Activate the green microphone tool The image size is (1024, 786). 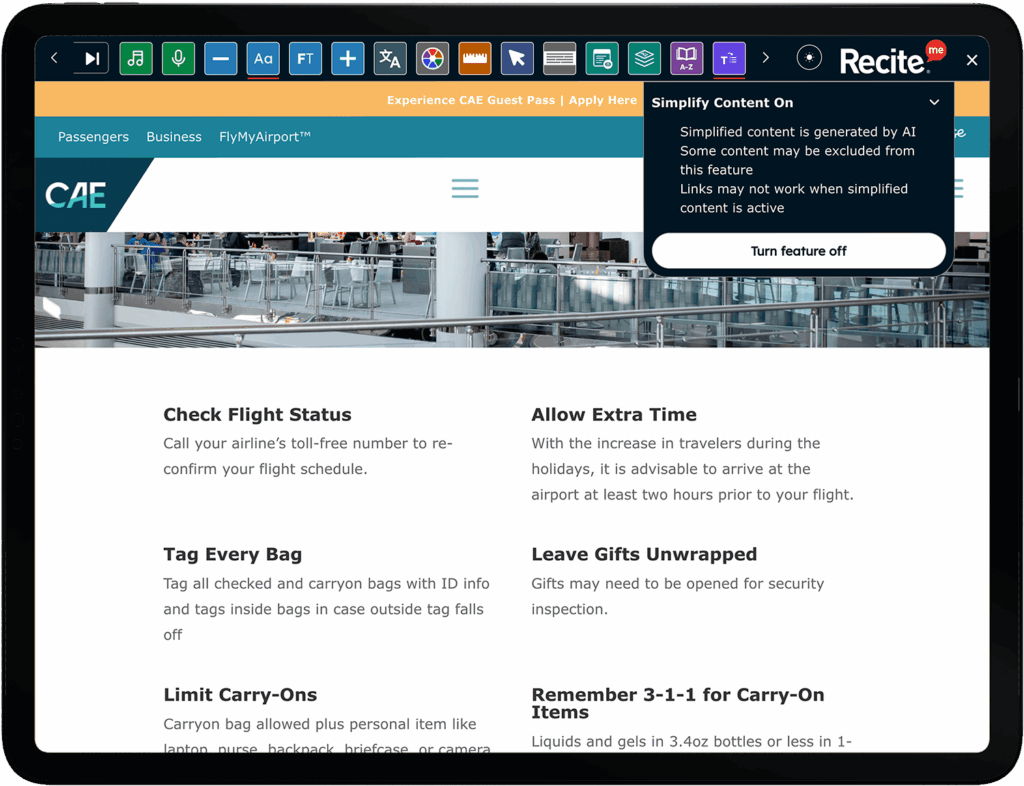point(178,59)
